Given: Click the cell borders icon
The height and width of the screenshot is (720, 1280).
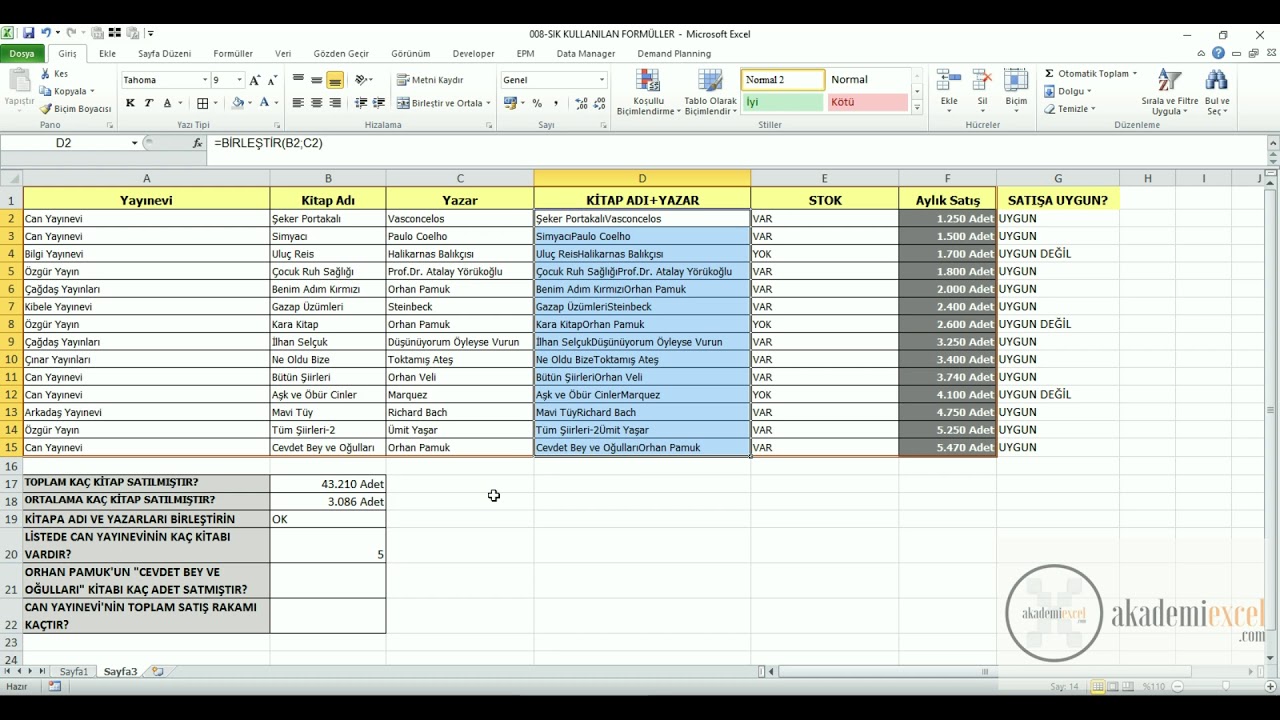Looking at the screenshot, I should coord(203,103).
